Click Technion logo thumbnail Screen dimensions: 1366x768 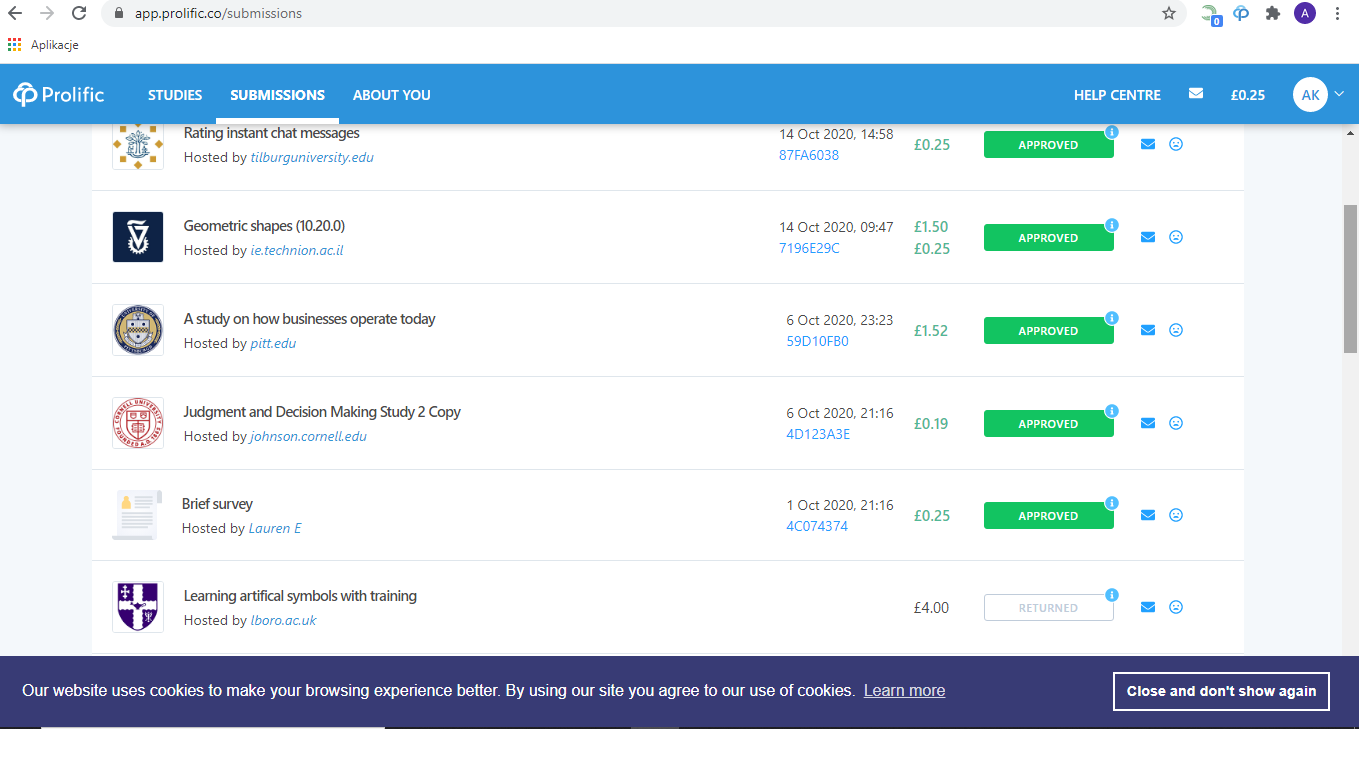pos(138,237)
